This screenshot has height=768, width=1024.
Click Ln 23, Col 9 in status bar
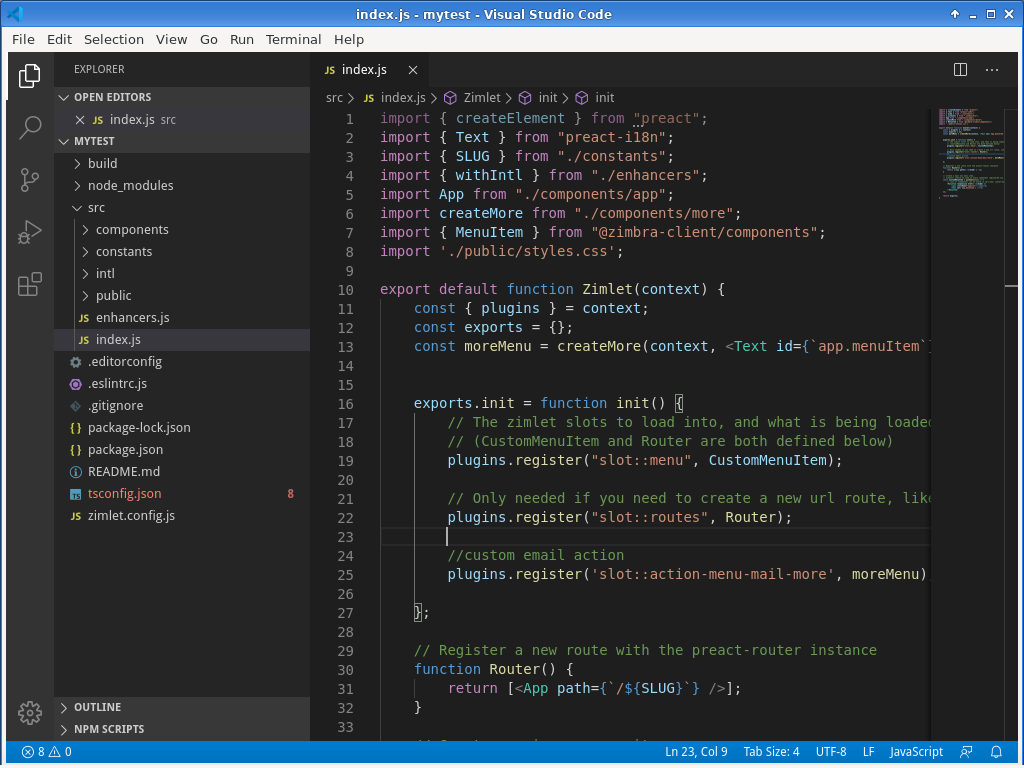tap(696, 752)
